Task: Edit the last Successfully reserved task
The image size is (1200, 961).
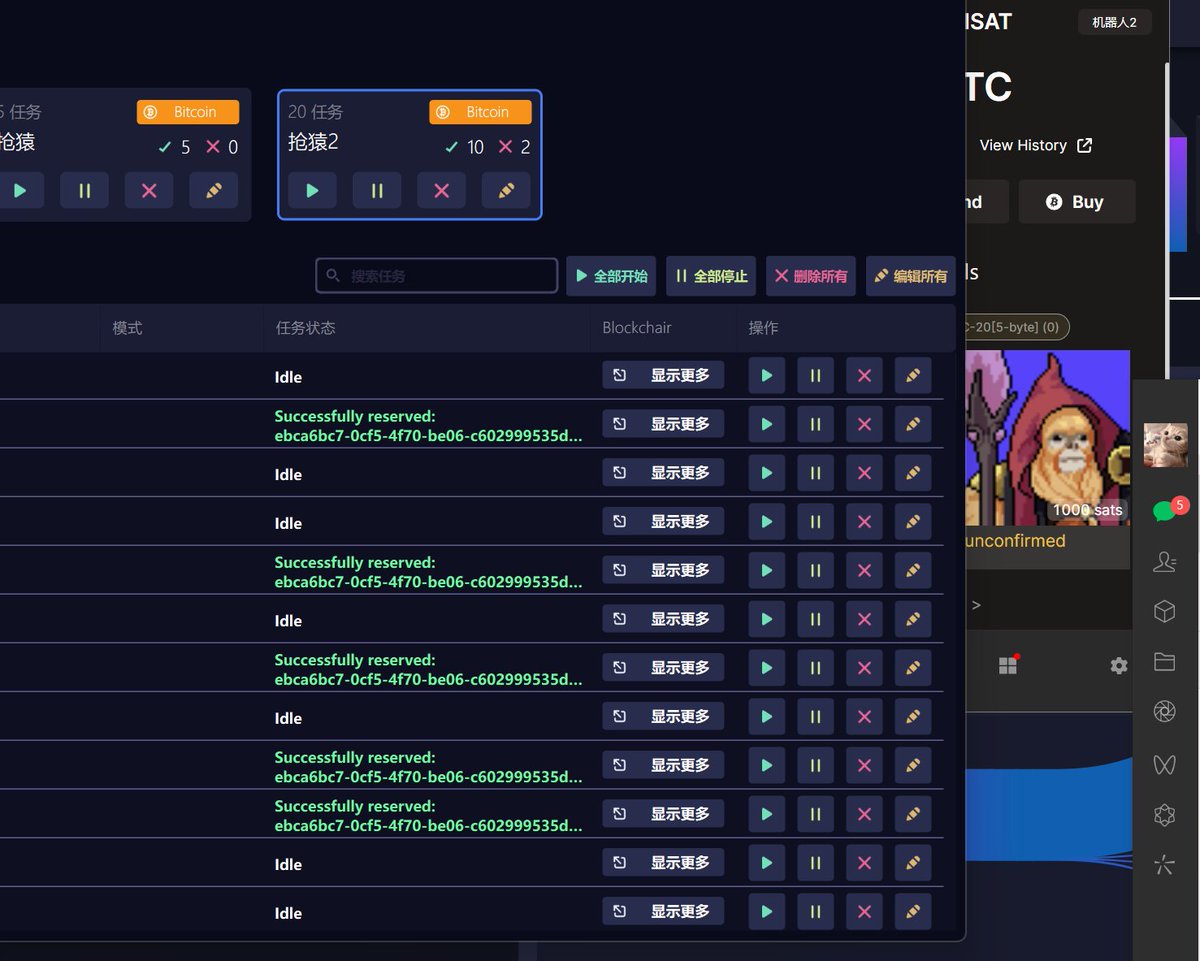Action: [913, 815]
